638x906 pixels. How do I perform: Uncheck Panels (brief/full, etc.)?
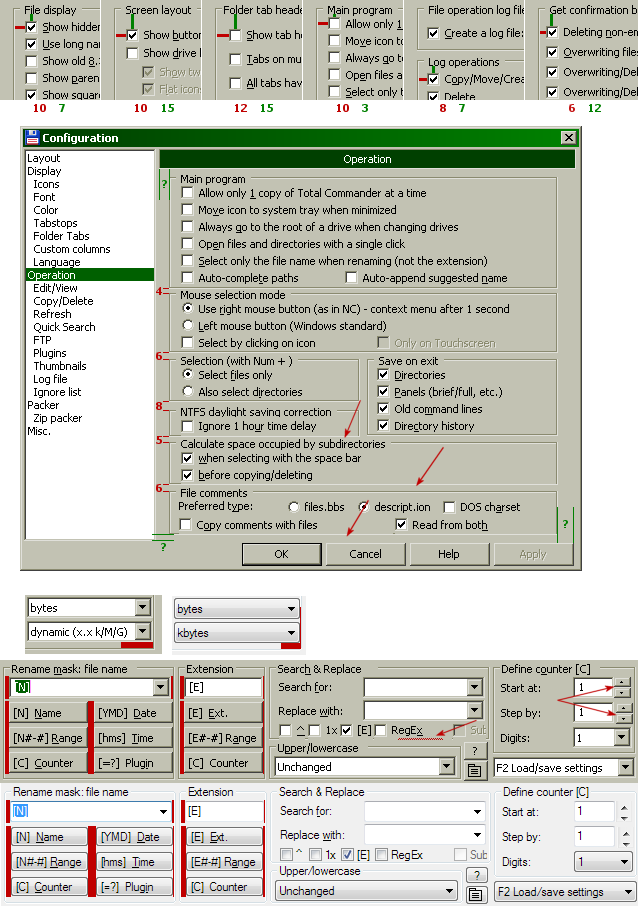383,392
